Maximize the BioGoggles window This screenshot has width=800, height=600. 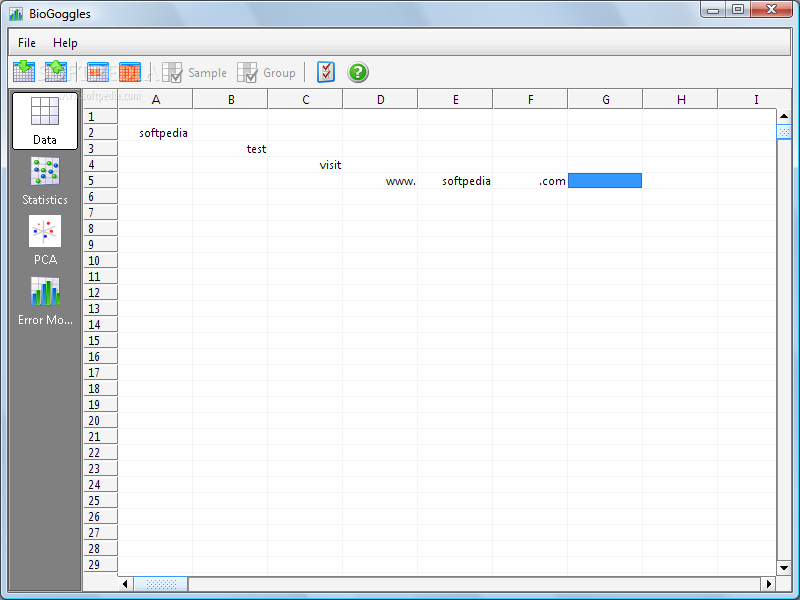pos(738,10)
